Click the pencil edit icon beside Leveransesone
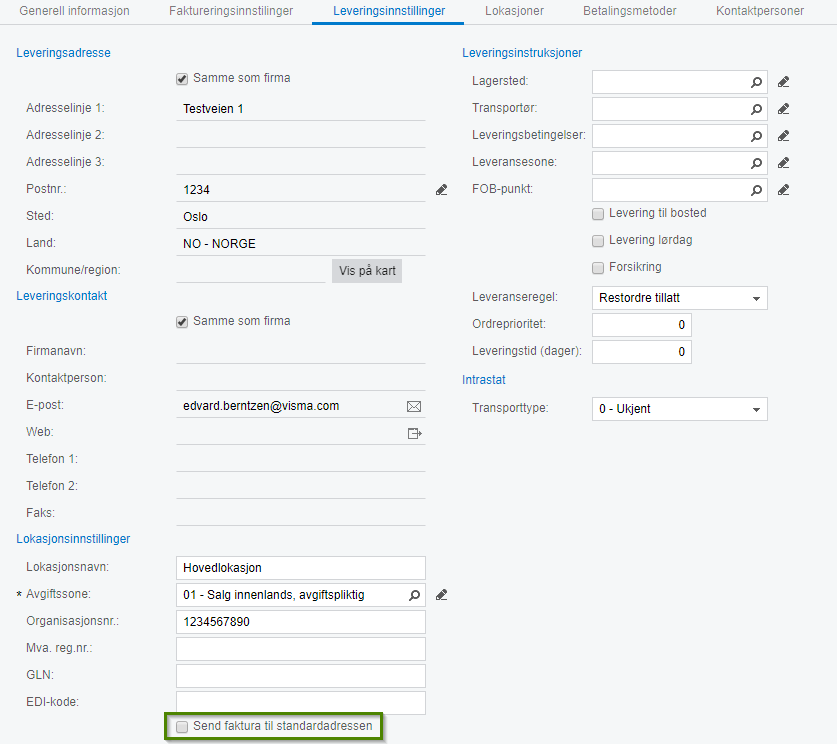 [784, 163]
